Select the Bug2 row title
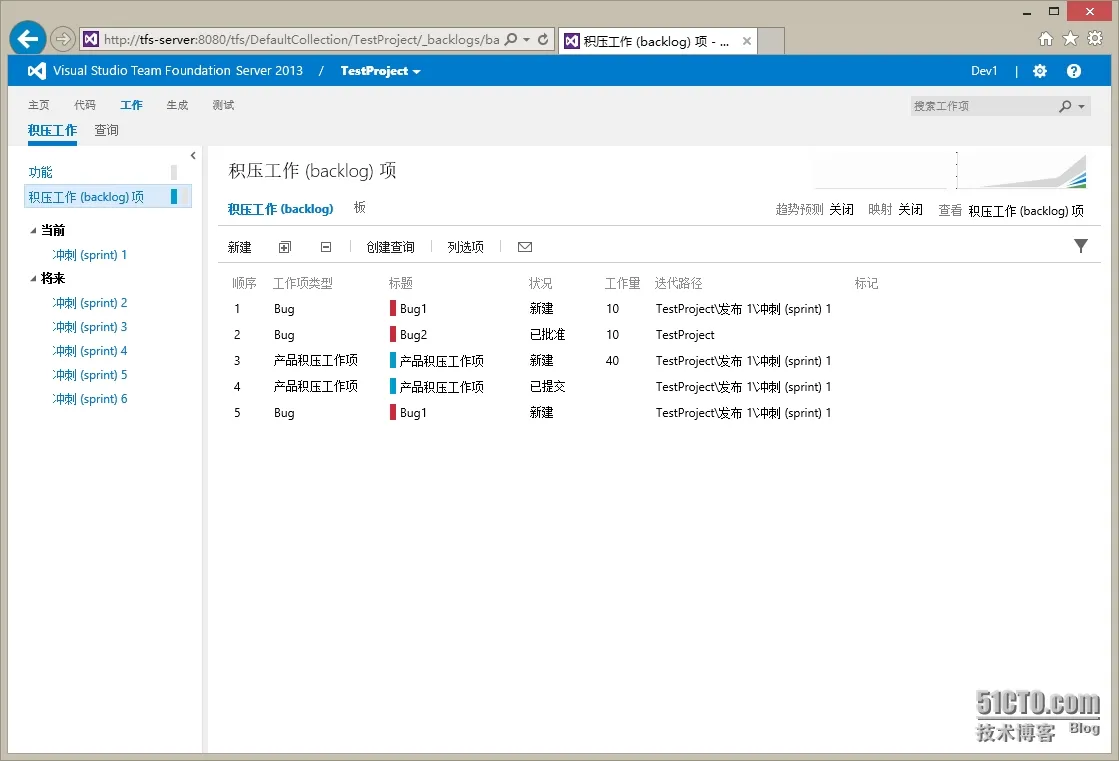1119x761 pixels. click(413, 335)
